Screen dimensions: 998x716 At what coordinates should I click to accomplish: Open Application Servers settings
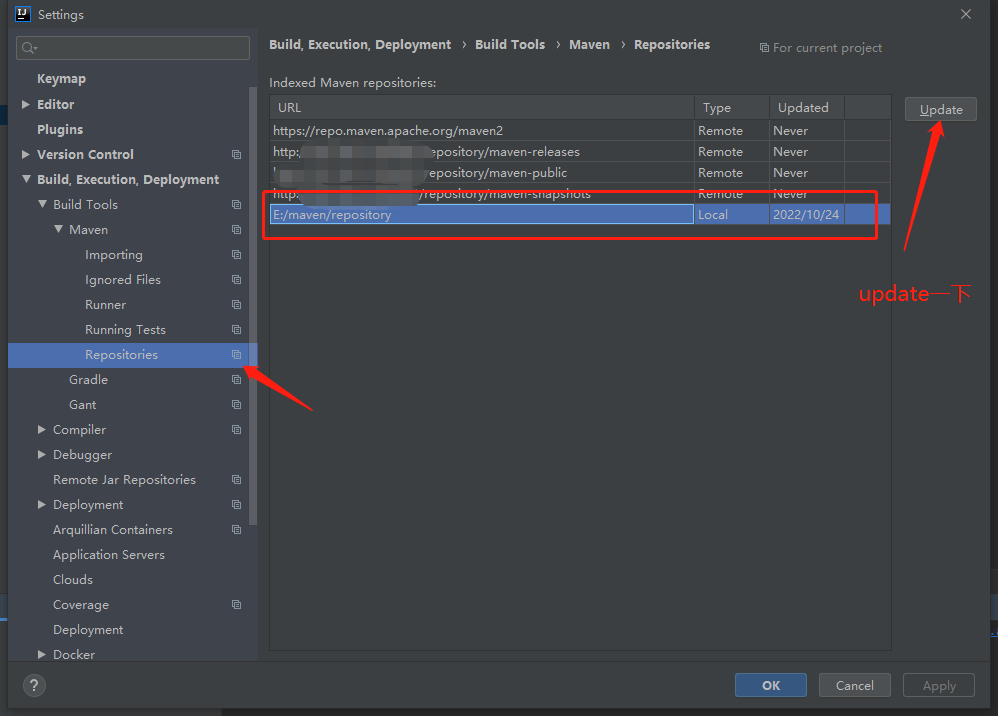[109, 555]
